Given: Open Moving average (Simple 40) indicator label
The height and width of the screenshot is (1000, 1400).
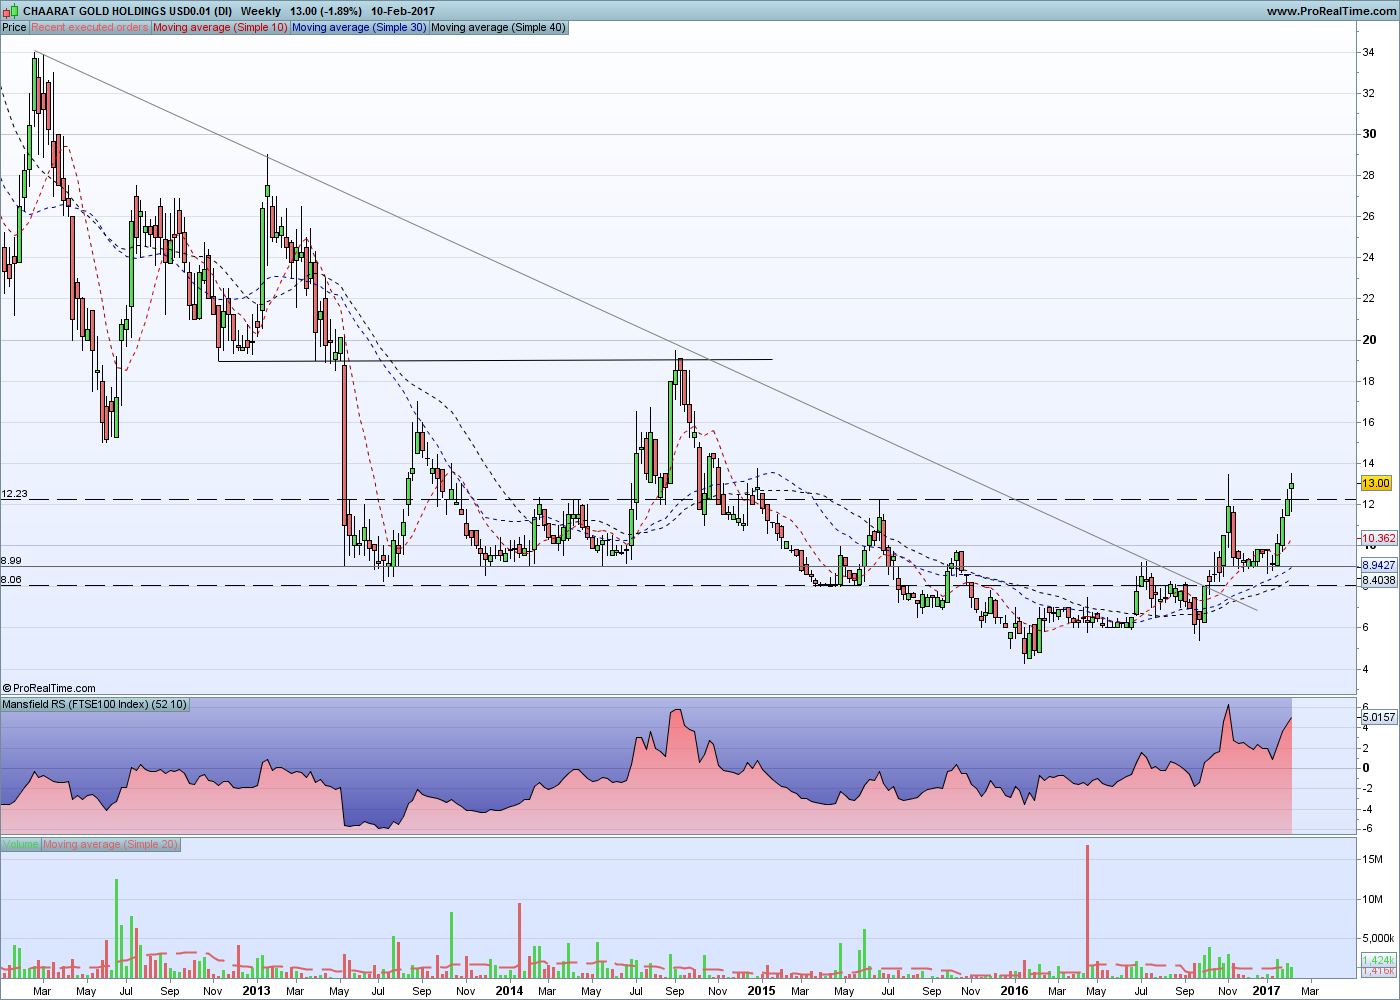Looking at the screenshot, I should click(x=498, y=28).
